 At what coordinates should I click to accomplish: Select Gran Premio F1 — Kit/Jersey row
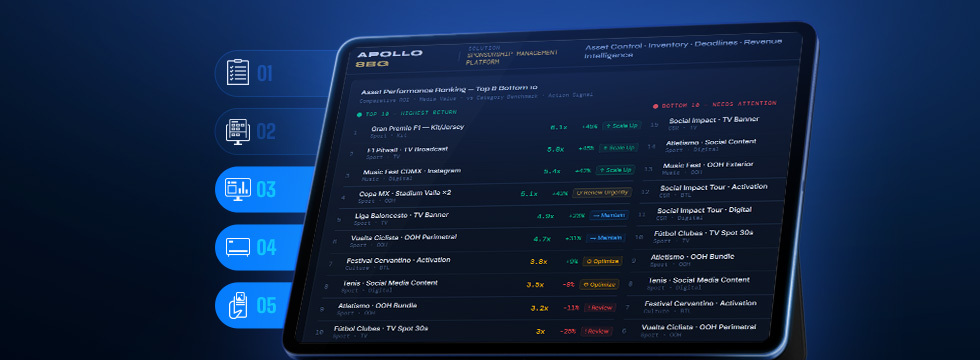(x=497, y=129)
